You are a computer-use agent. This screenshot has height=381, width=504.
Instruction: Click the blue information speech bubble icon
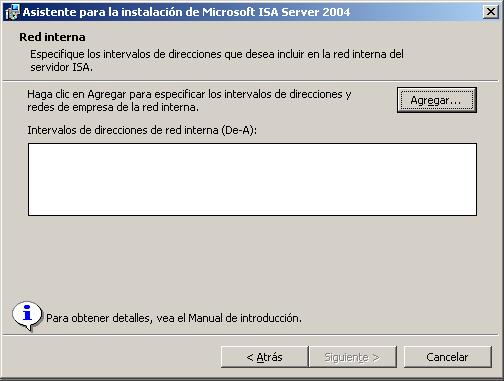click(x=27, y=315)
